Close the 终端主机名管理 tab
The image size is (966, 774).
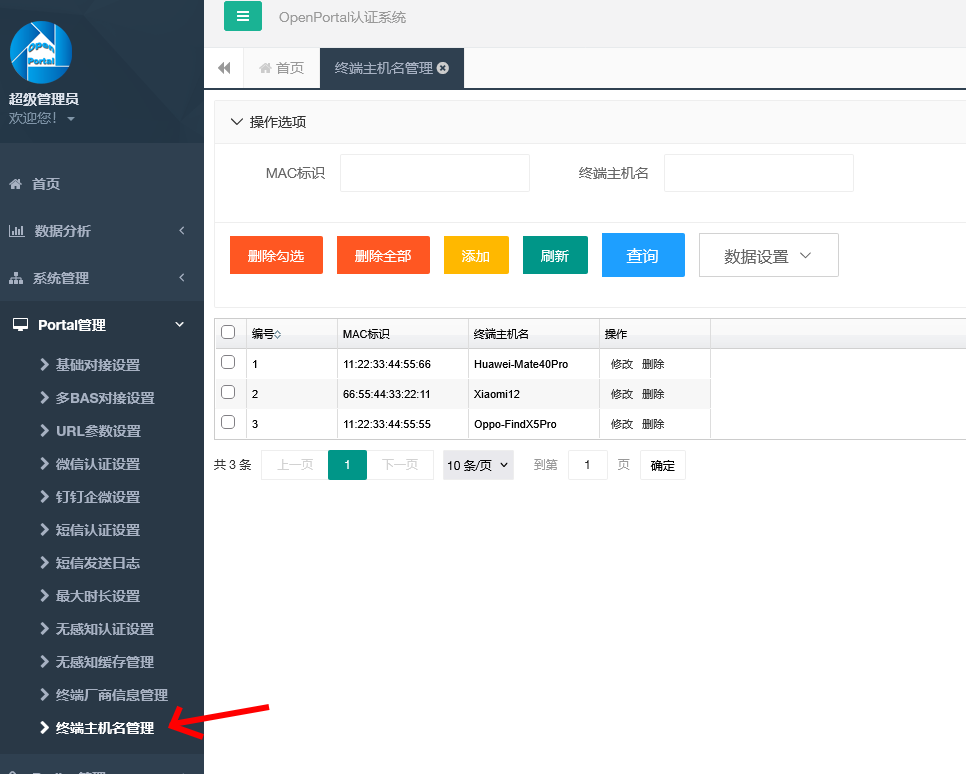click(x=443, y=68)
